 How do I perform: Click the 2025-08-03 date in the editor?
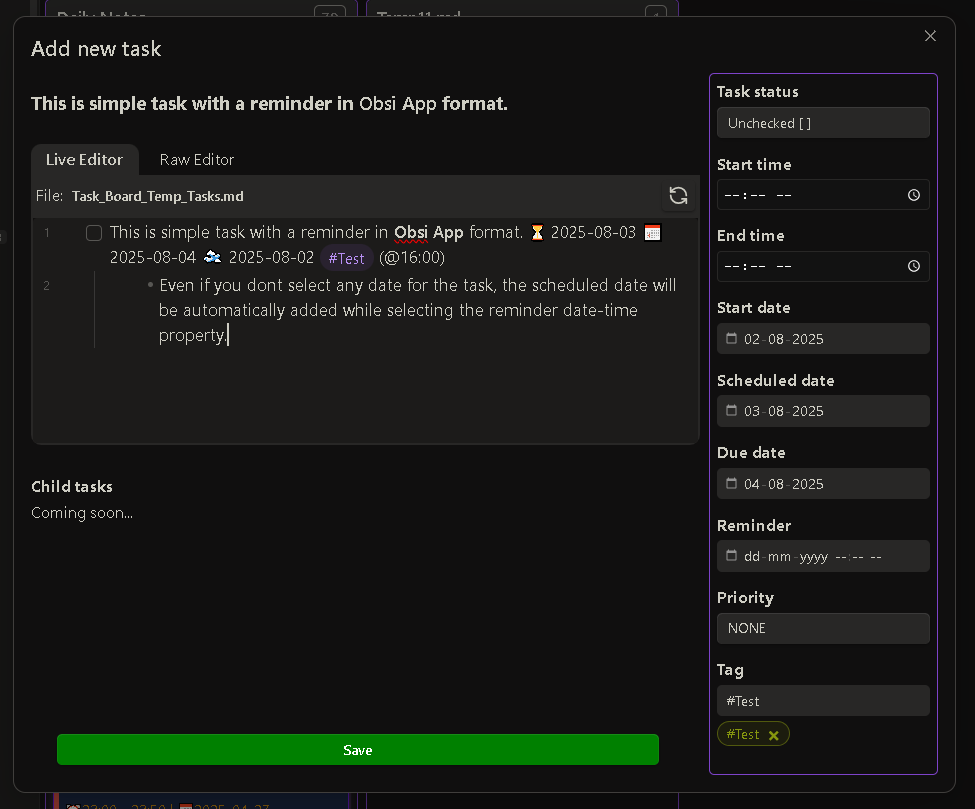pyautogui.click(x=593, y=233)
